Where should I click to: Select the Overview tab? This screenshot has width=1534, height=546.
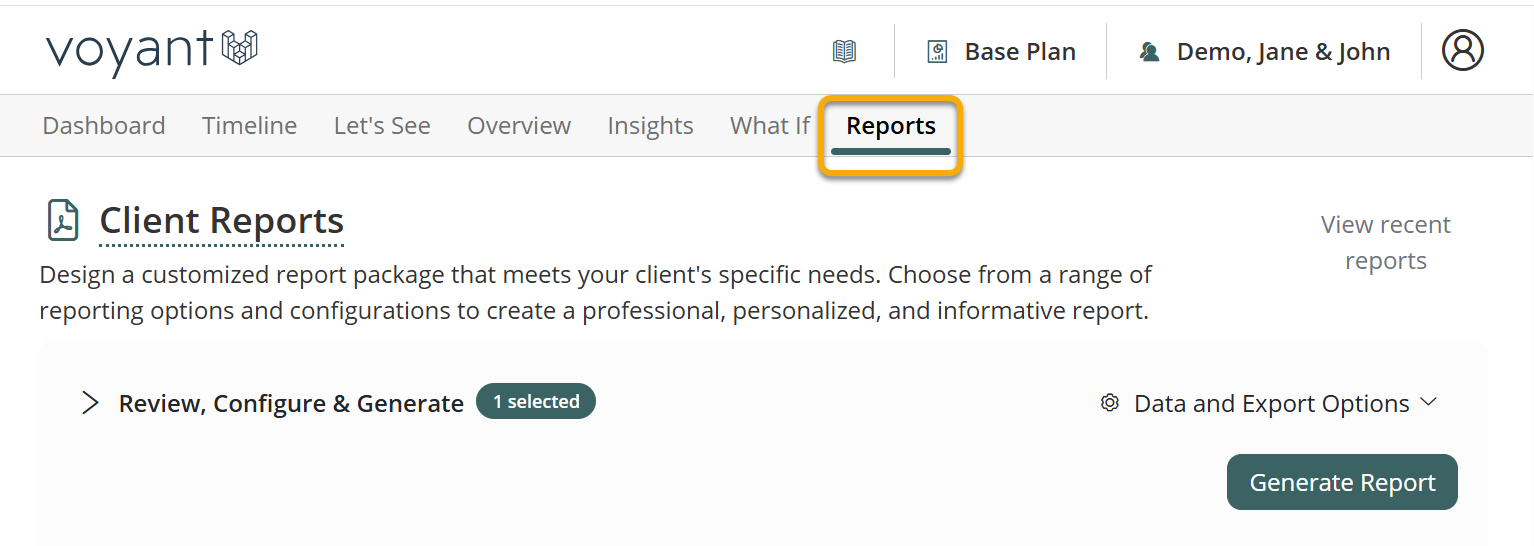[519, 126]
